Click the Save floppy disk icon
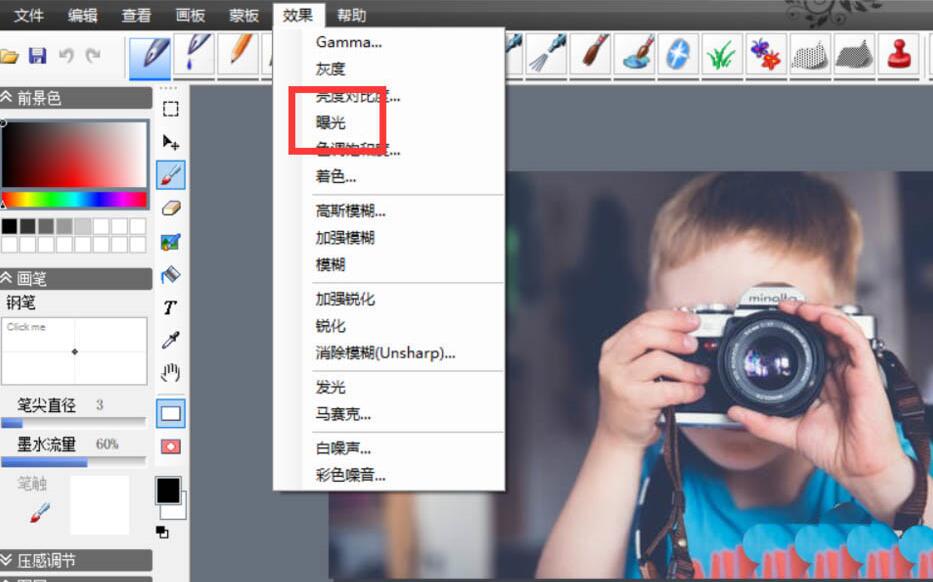933x582 pixels. click(37, 55)
